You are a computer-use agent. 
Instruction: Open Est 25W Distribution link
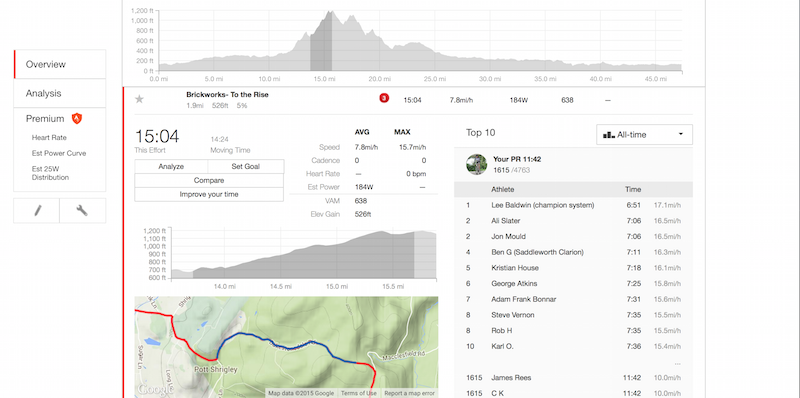pyautogui.click(x=50, y=173)
